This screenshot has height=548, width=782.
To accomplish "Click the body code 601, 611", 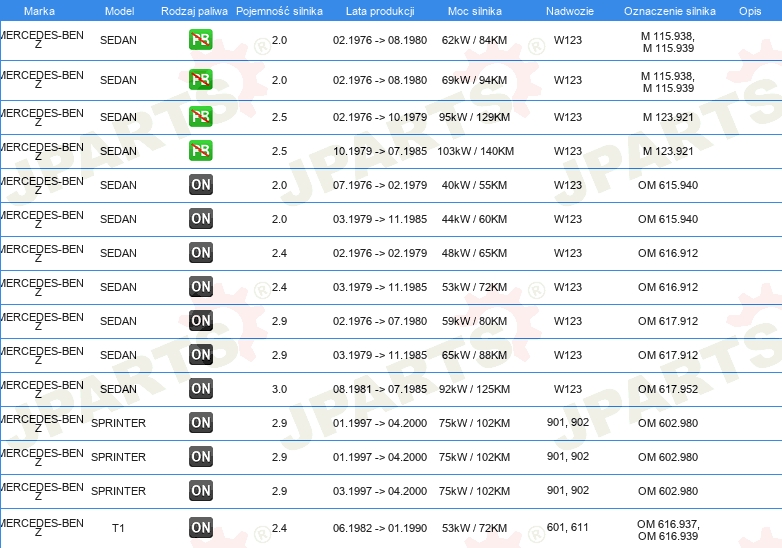I will point(568,527).
